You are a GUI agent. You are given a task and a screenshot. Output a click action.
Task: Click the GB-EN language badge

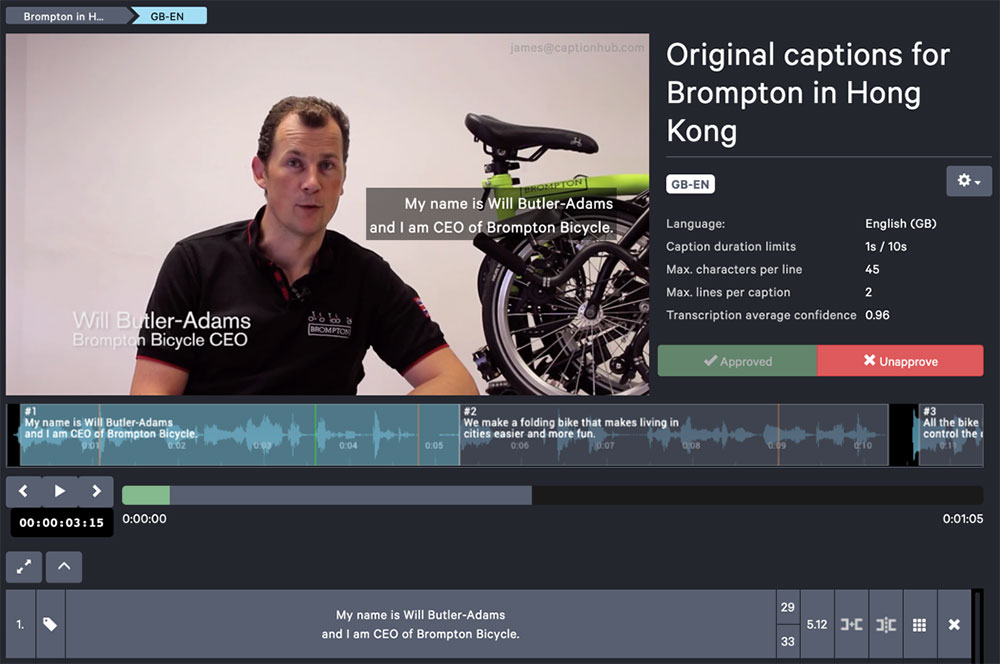(x=690, y=184)
